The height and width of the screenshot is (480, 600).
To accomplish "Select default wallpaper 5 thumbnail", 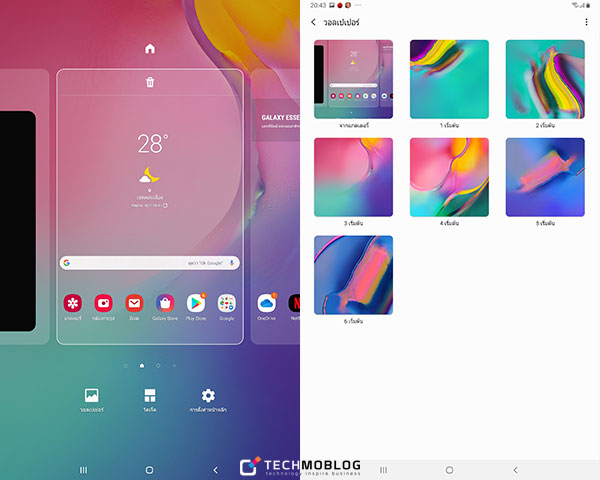I will tap(545, 177).
